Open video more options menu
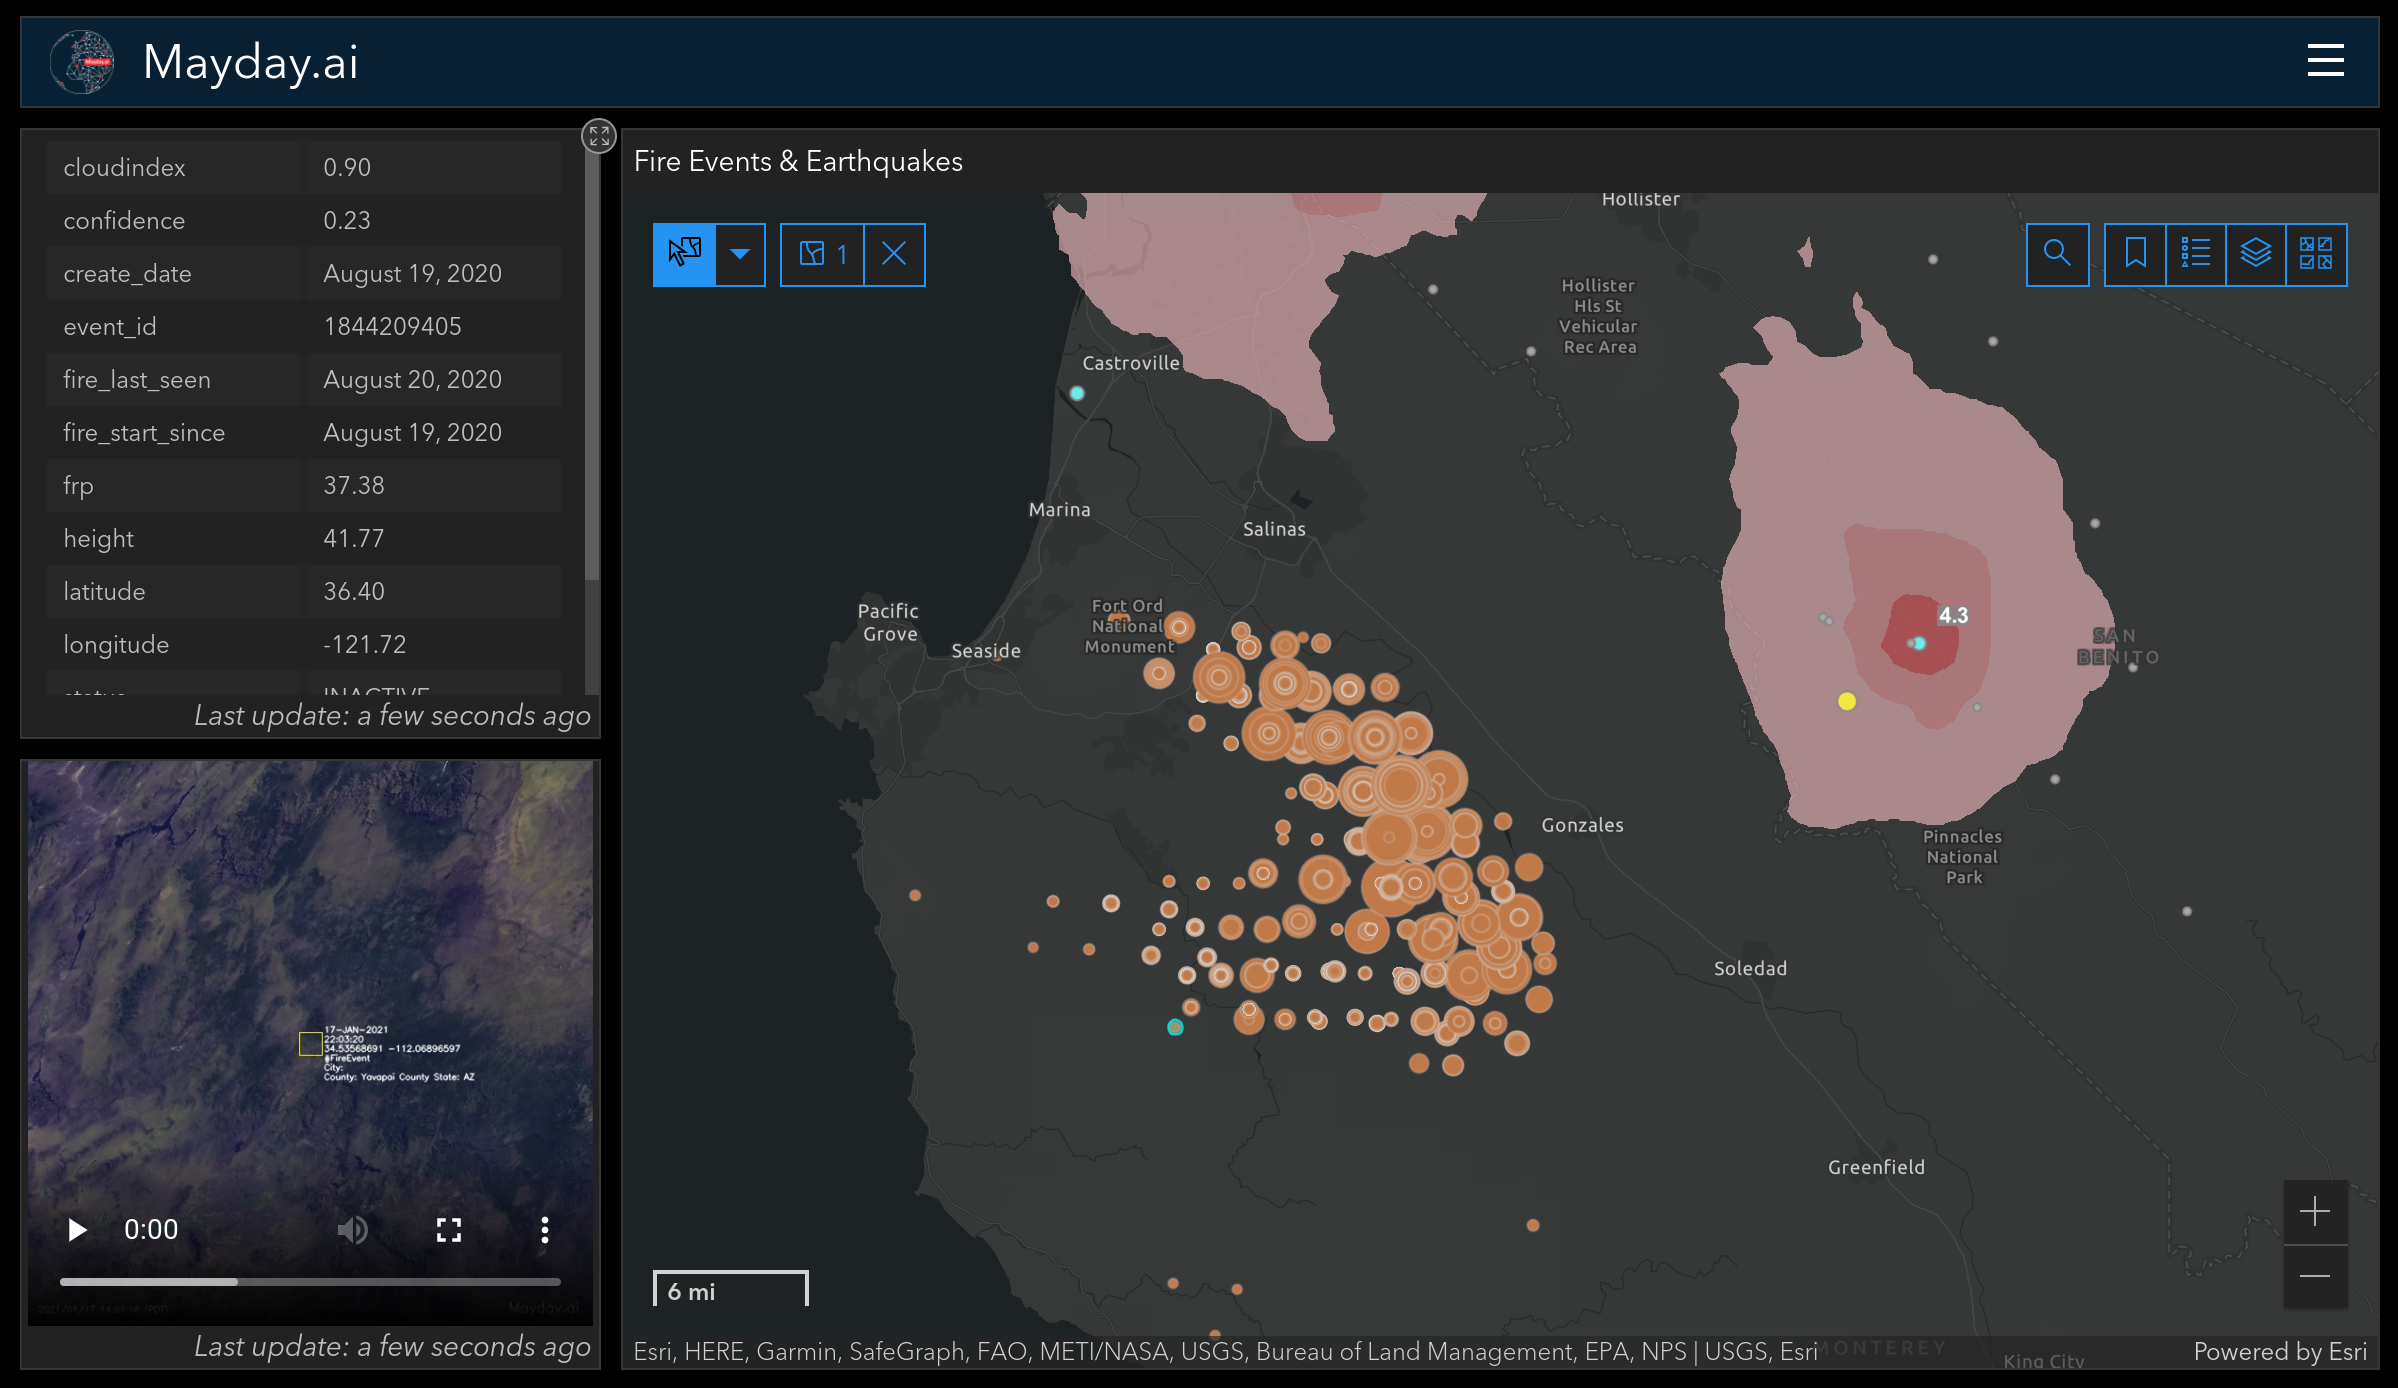 (545, 1229)
